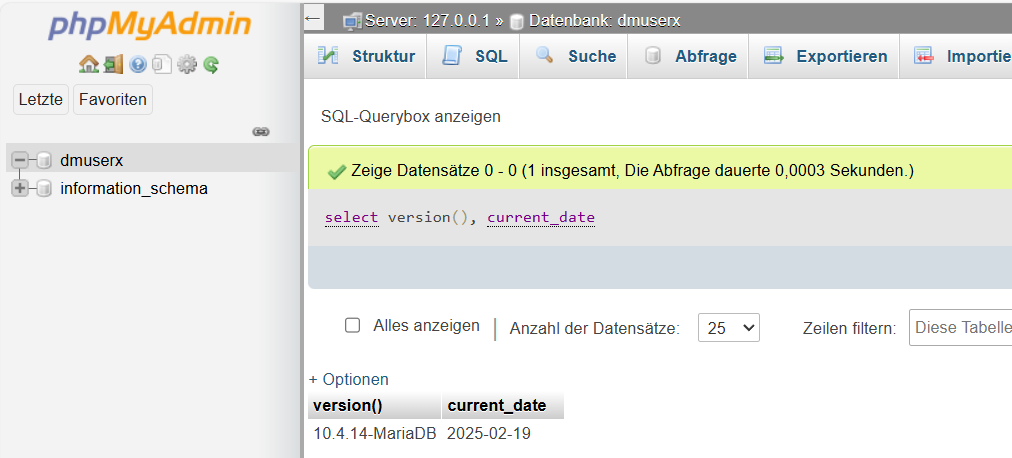Image resolution: width=1012 pixels, height=458 pixels.
Task: Click the + Optionen link
Action: click(x=349, y=379)
